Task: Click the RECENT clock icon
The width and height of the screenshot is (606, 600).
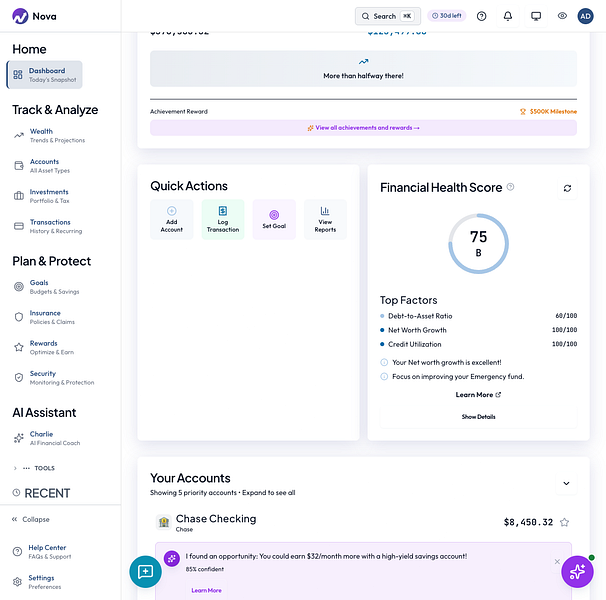Action: point(16,493)
